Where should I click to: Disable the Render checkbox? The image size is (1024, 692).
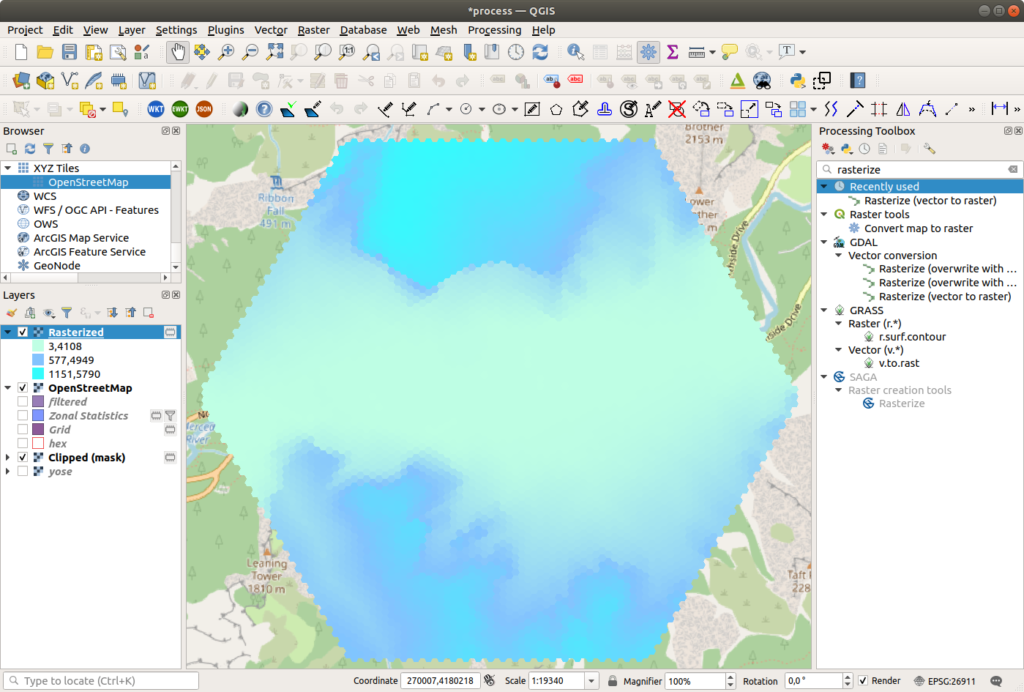coord(863,681)
